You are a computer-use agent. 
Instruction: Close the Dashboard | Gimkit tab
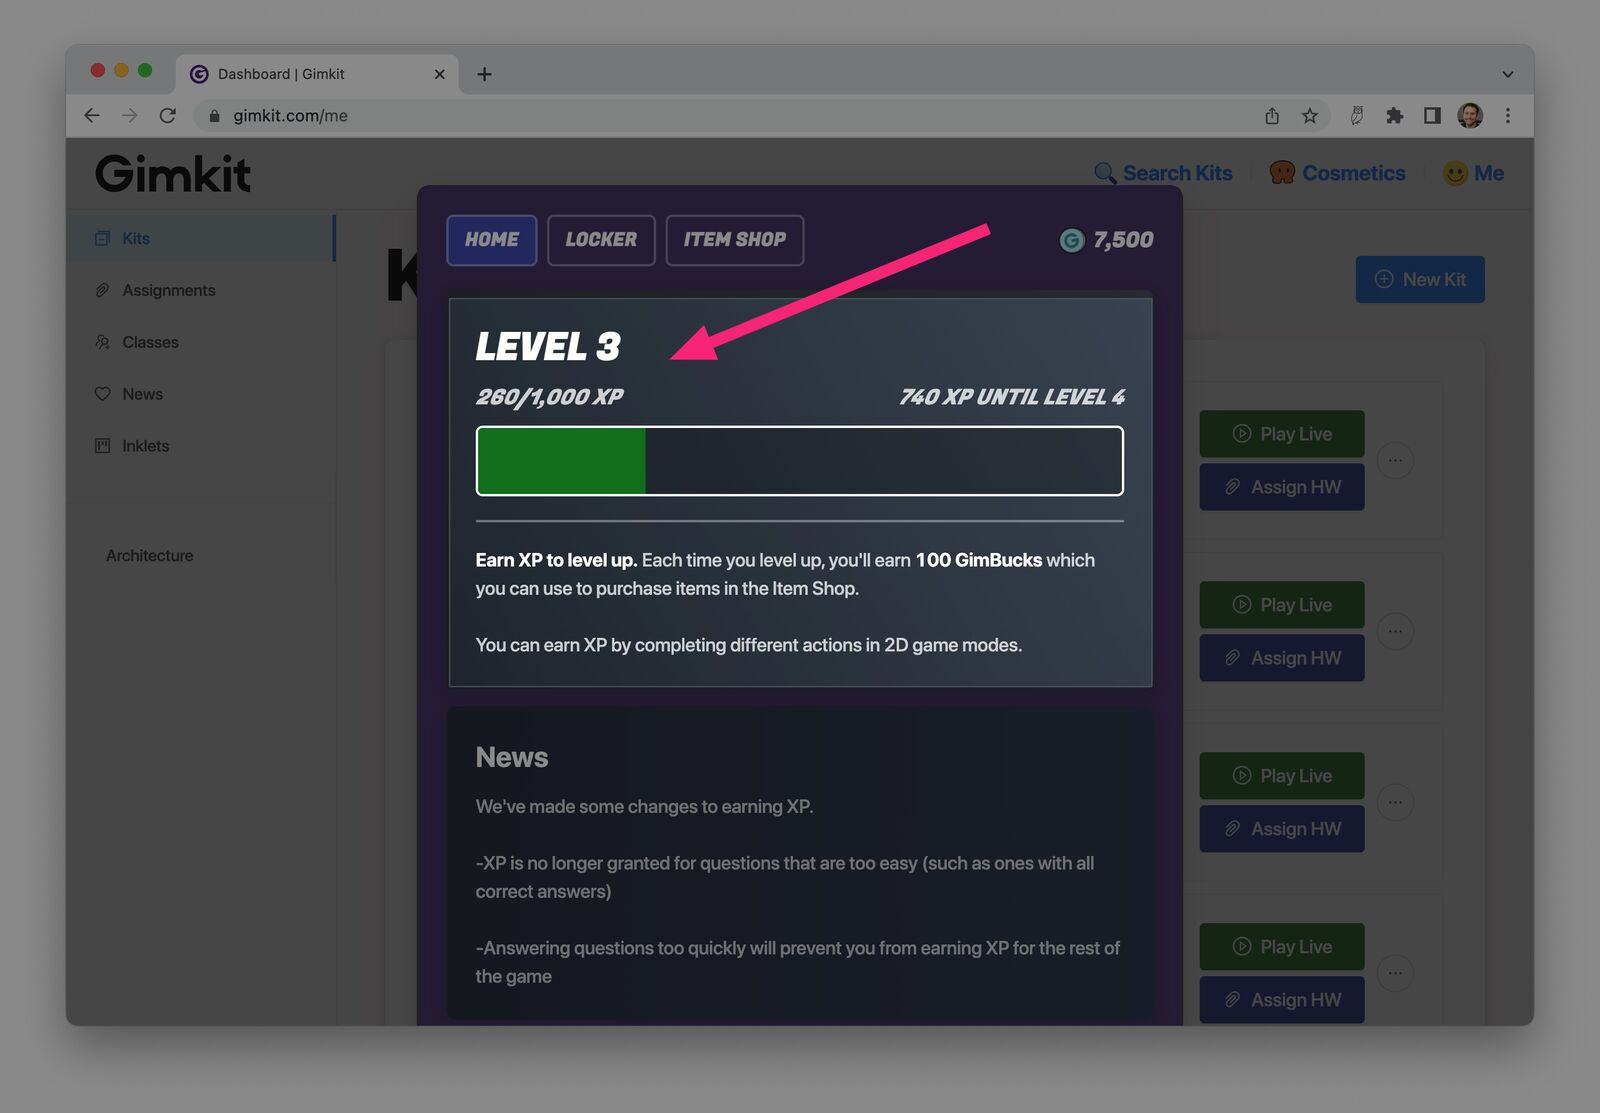(x=439, y=74)
